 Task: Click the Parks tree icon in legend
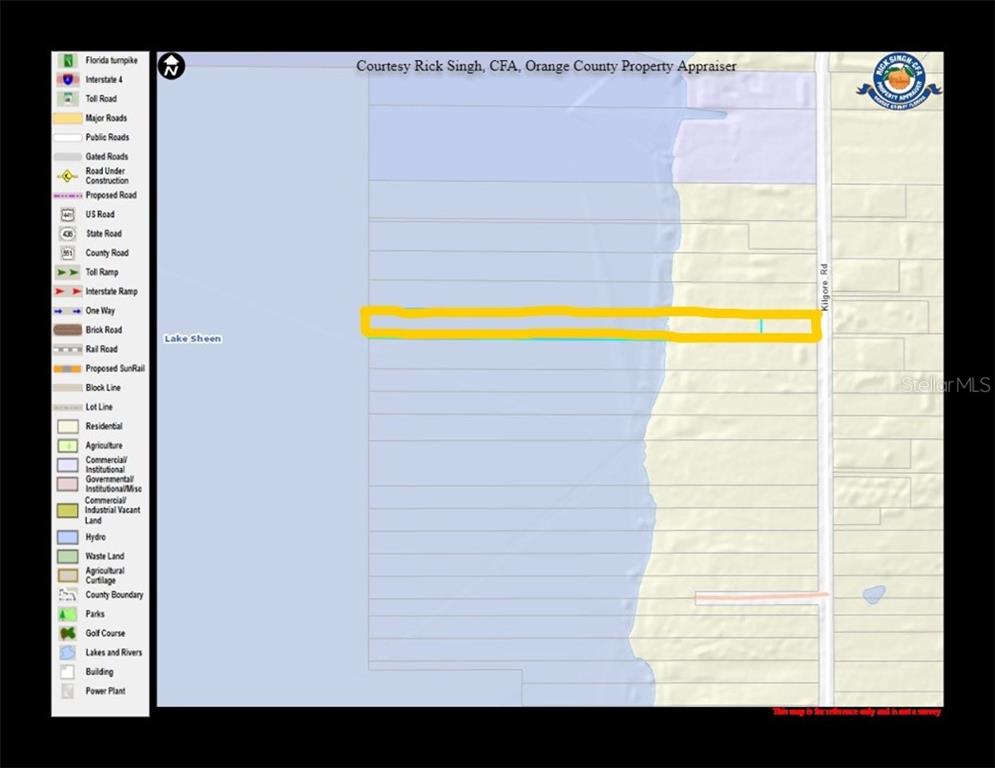[x=67, y=614]
